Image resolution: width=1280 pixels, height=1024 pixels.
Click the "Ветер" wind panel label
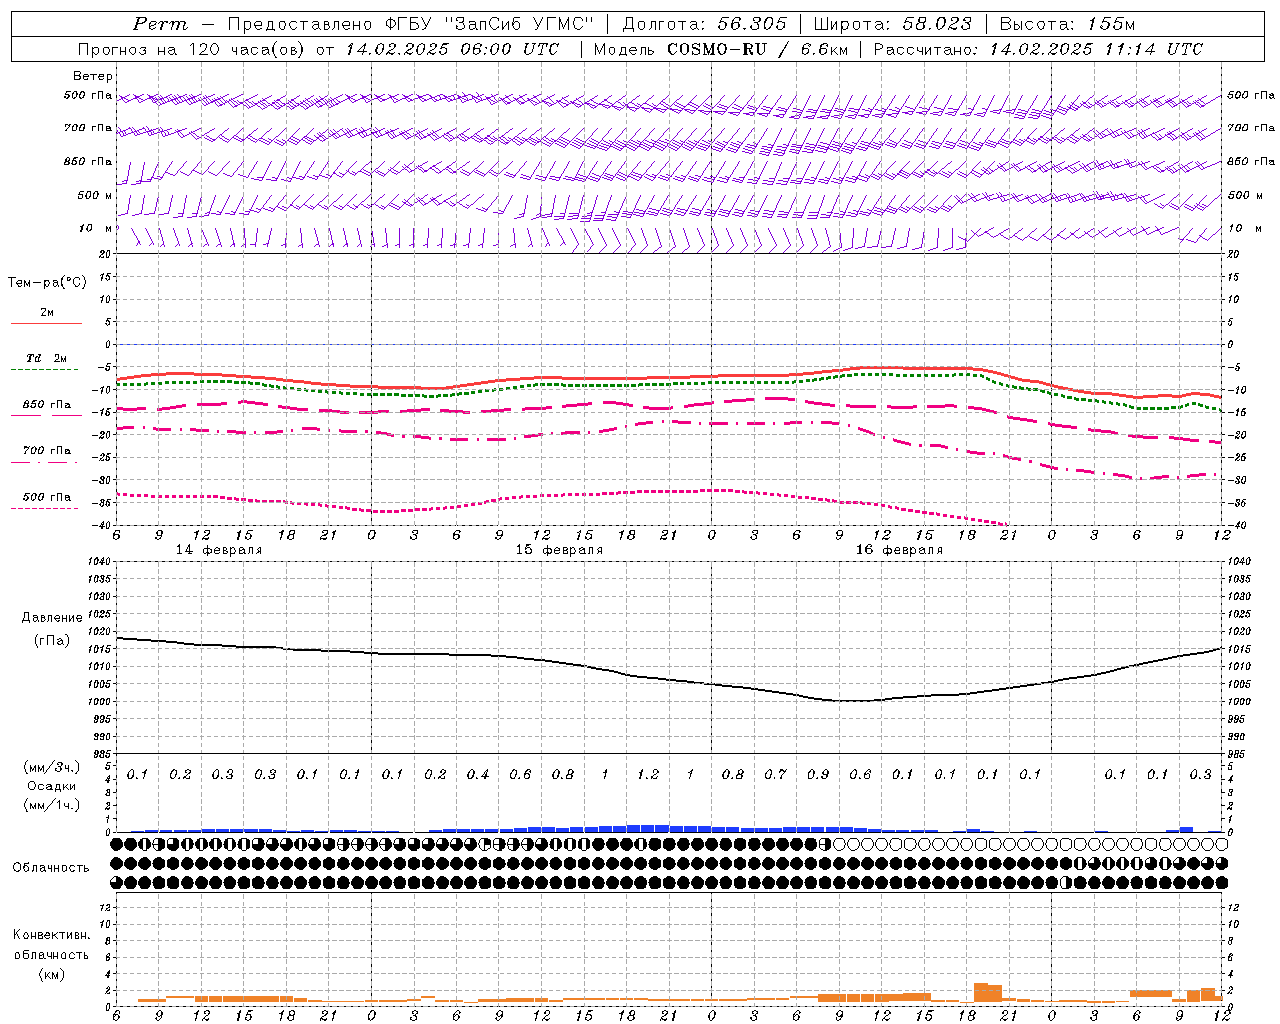(x=92, y=76)
